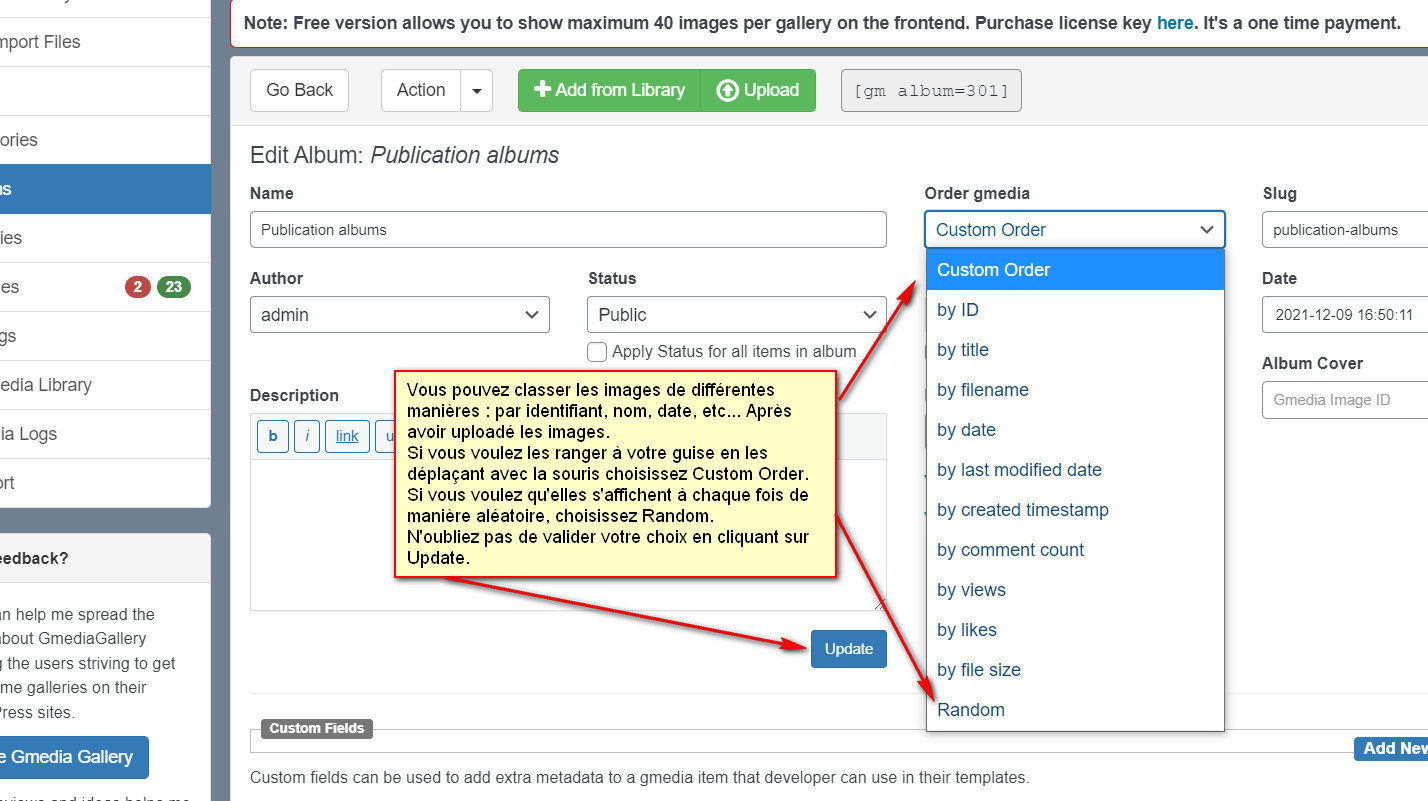Click the Go Back button
Viewport: 1428px width, 801px height.
(x=299, y=90)
